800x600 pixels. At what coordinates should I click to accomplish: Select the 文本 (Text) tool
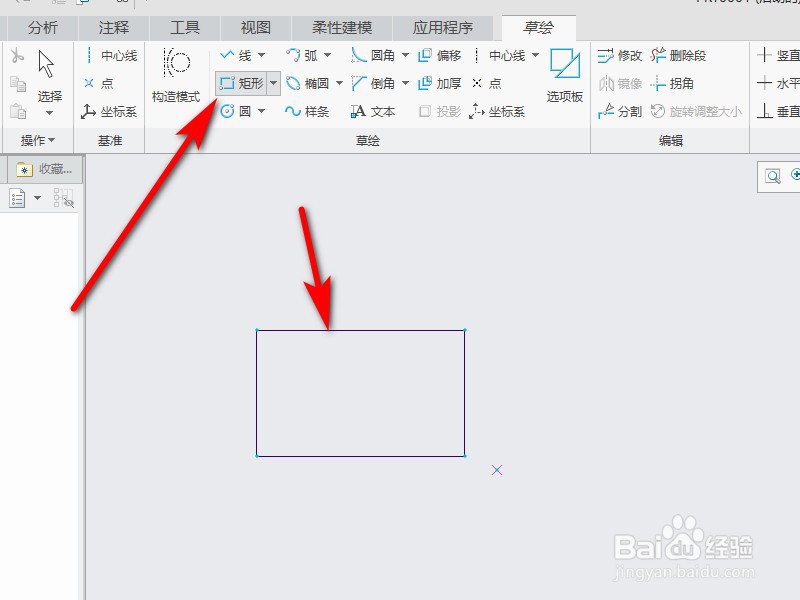(x=373, y=111)
